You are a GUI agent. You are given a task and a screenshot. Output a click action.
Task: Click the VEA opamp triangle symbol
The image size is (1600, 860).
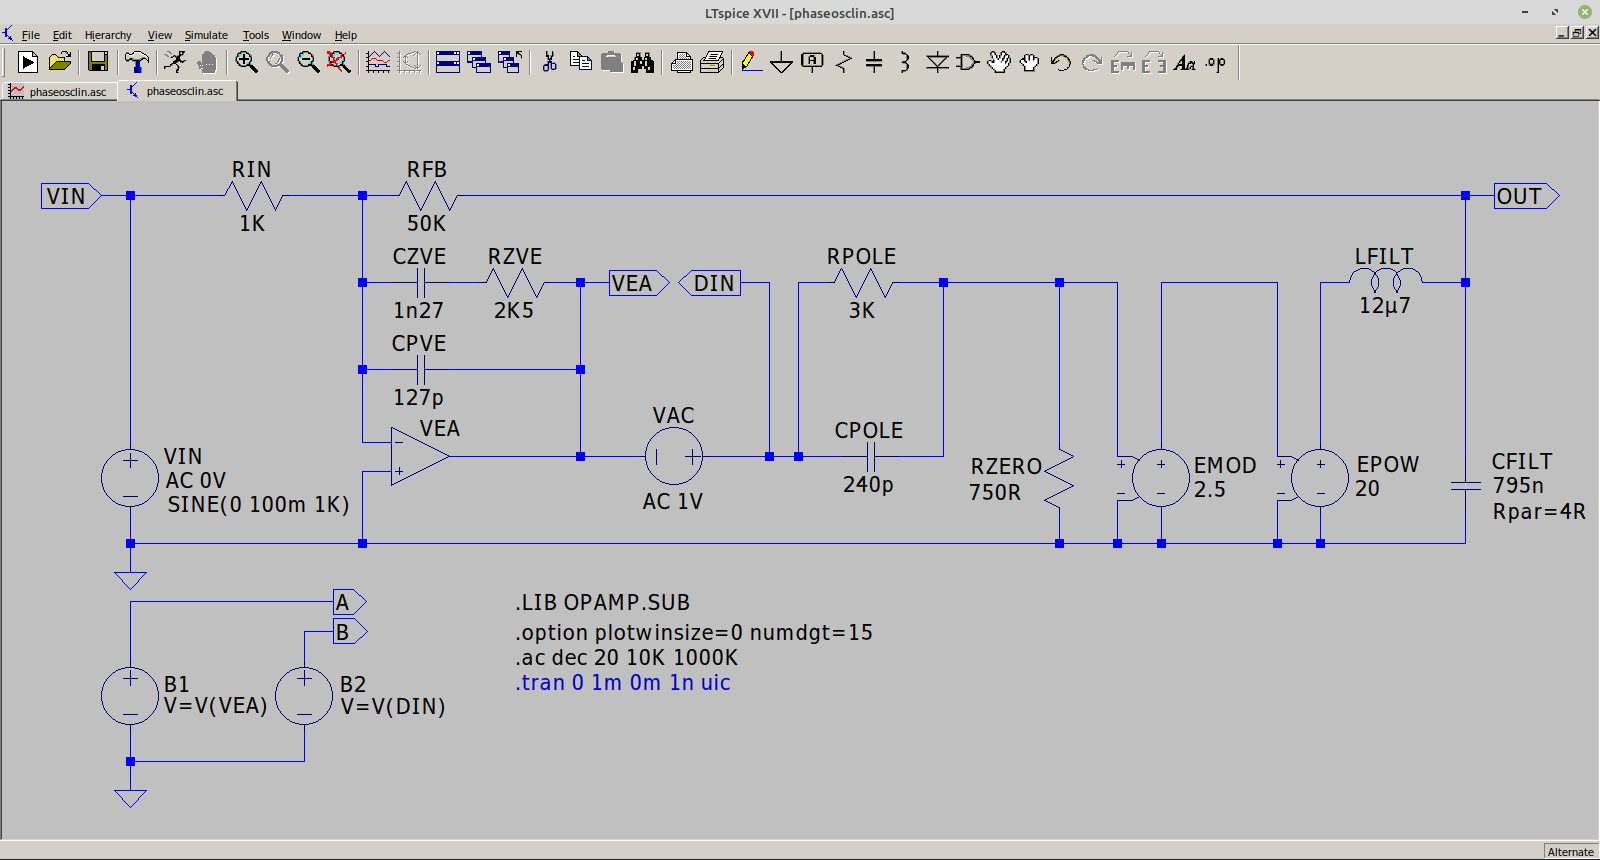pyautogui.click(x=419, y=456)
